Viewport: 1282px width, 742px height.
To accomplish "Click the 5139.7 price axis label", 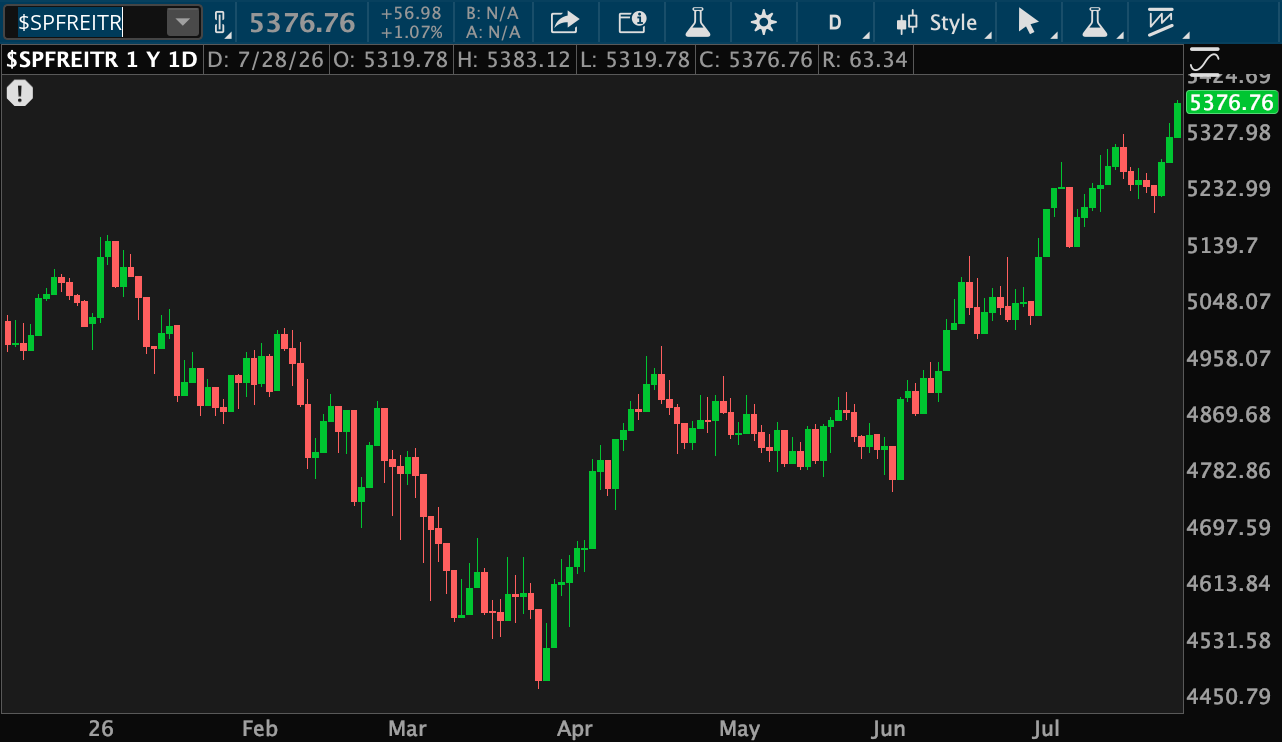I will coord(1223,245).
